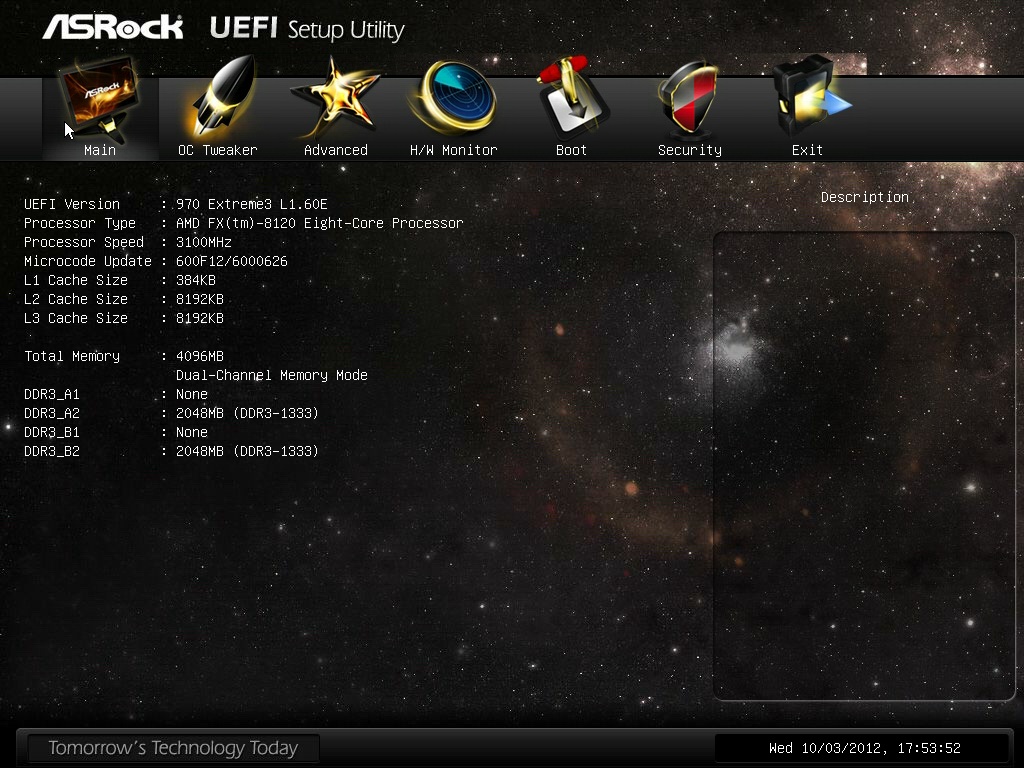Click the DDR3_B2 label
Image resolution: width=1024 pixels, height=768 pixels.
click(52, 451)
